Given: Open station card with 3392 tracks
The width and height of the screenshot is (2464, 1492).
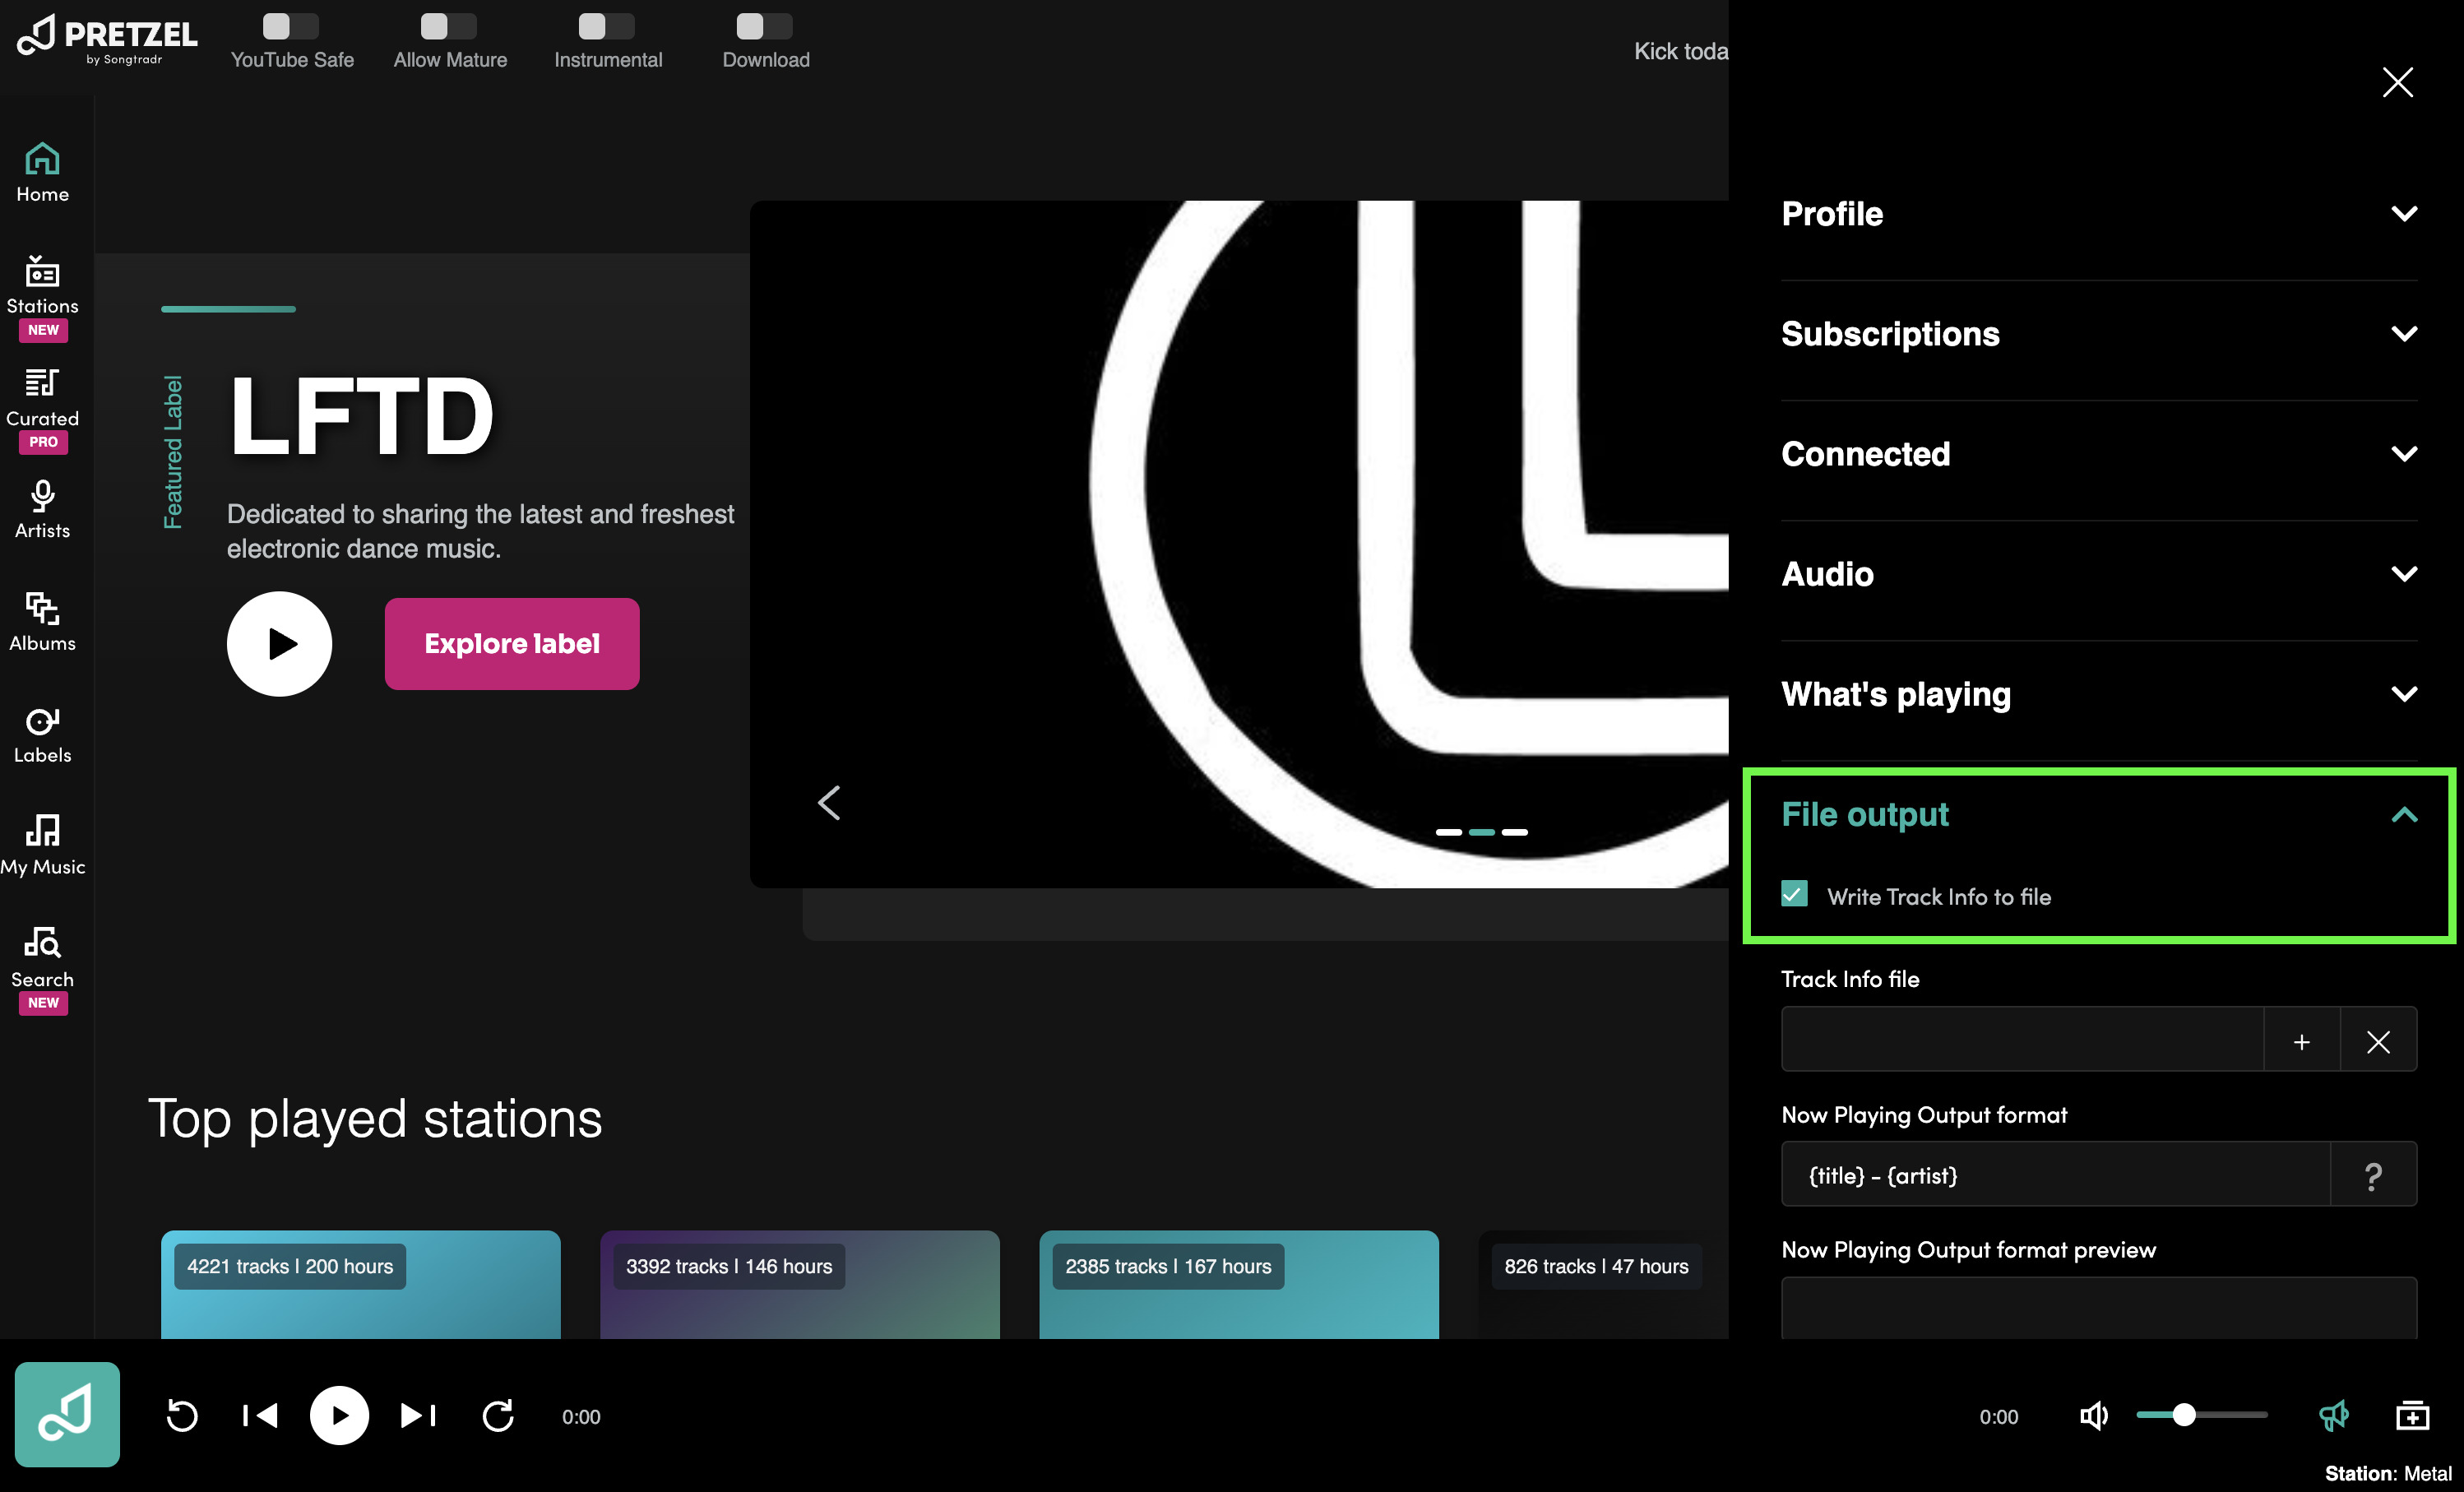Looking at the screenshot, I should [x=799, y=1285].
